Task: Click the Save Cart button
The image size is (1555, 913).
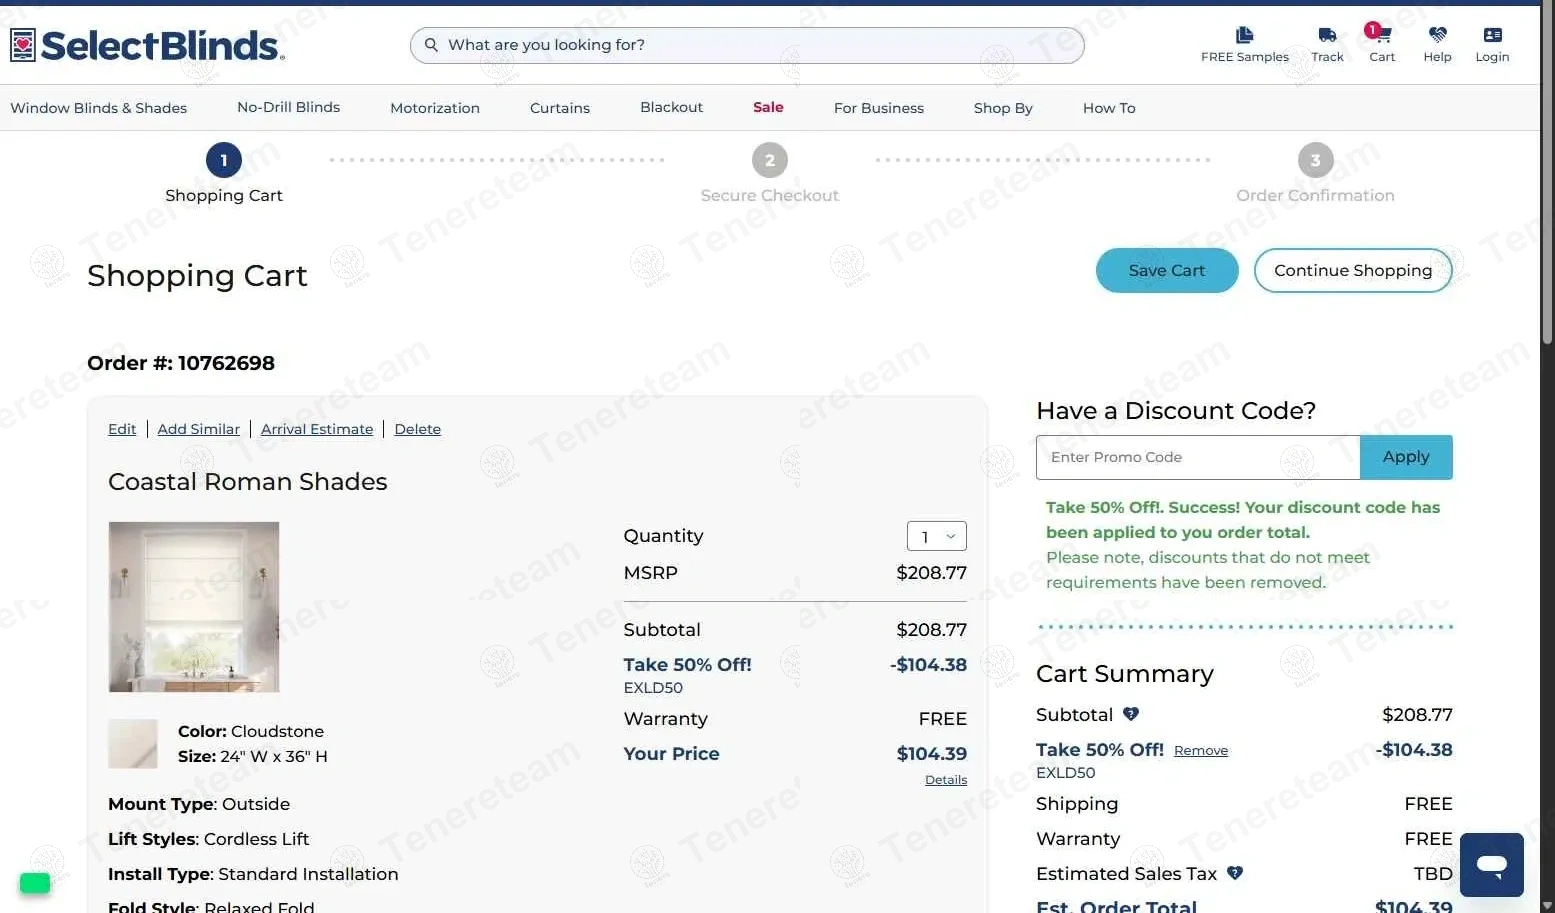Action: pyautogui.click(x=1166, y=271)
